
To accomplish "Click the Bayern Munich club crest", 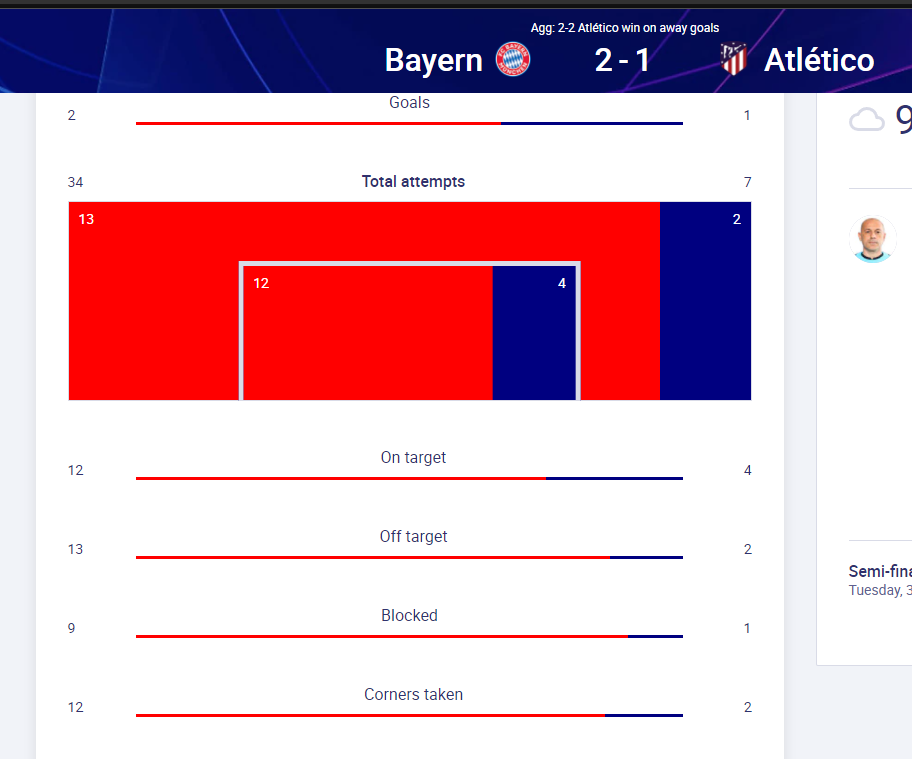I will point(512,59).
